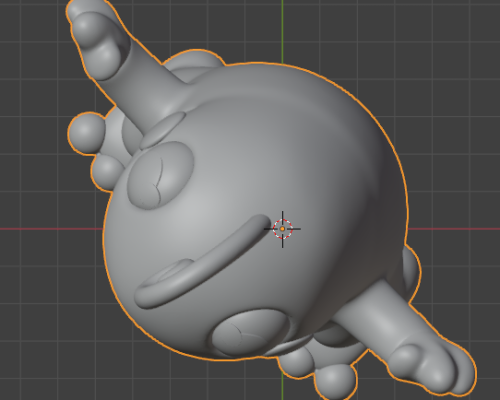Click the upper oval eye of the character

tap(161, 175)
